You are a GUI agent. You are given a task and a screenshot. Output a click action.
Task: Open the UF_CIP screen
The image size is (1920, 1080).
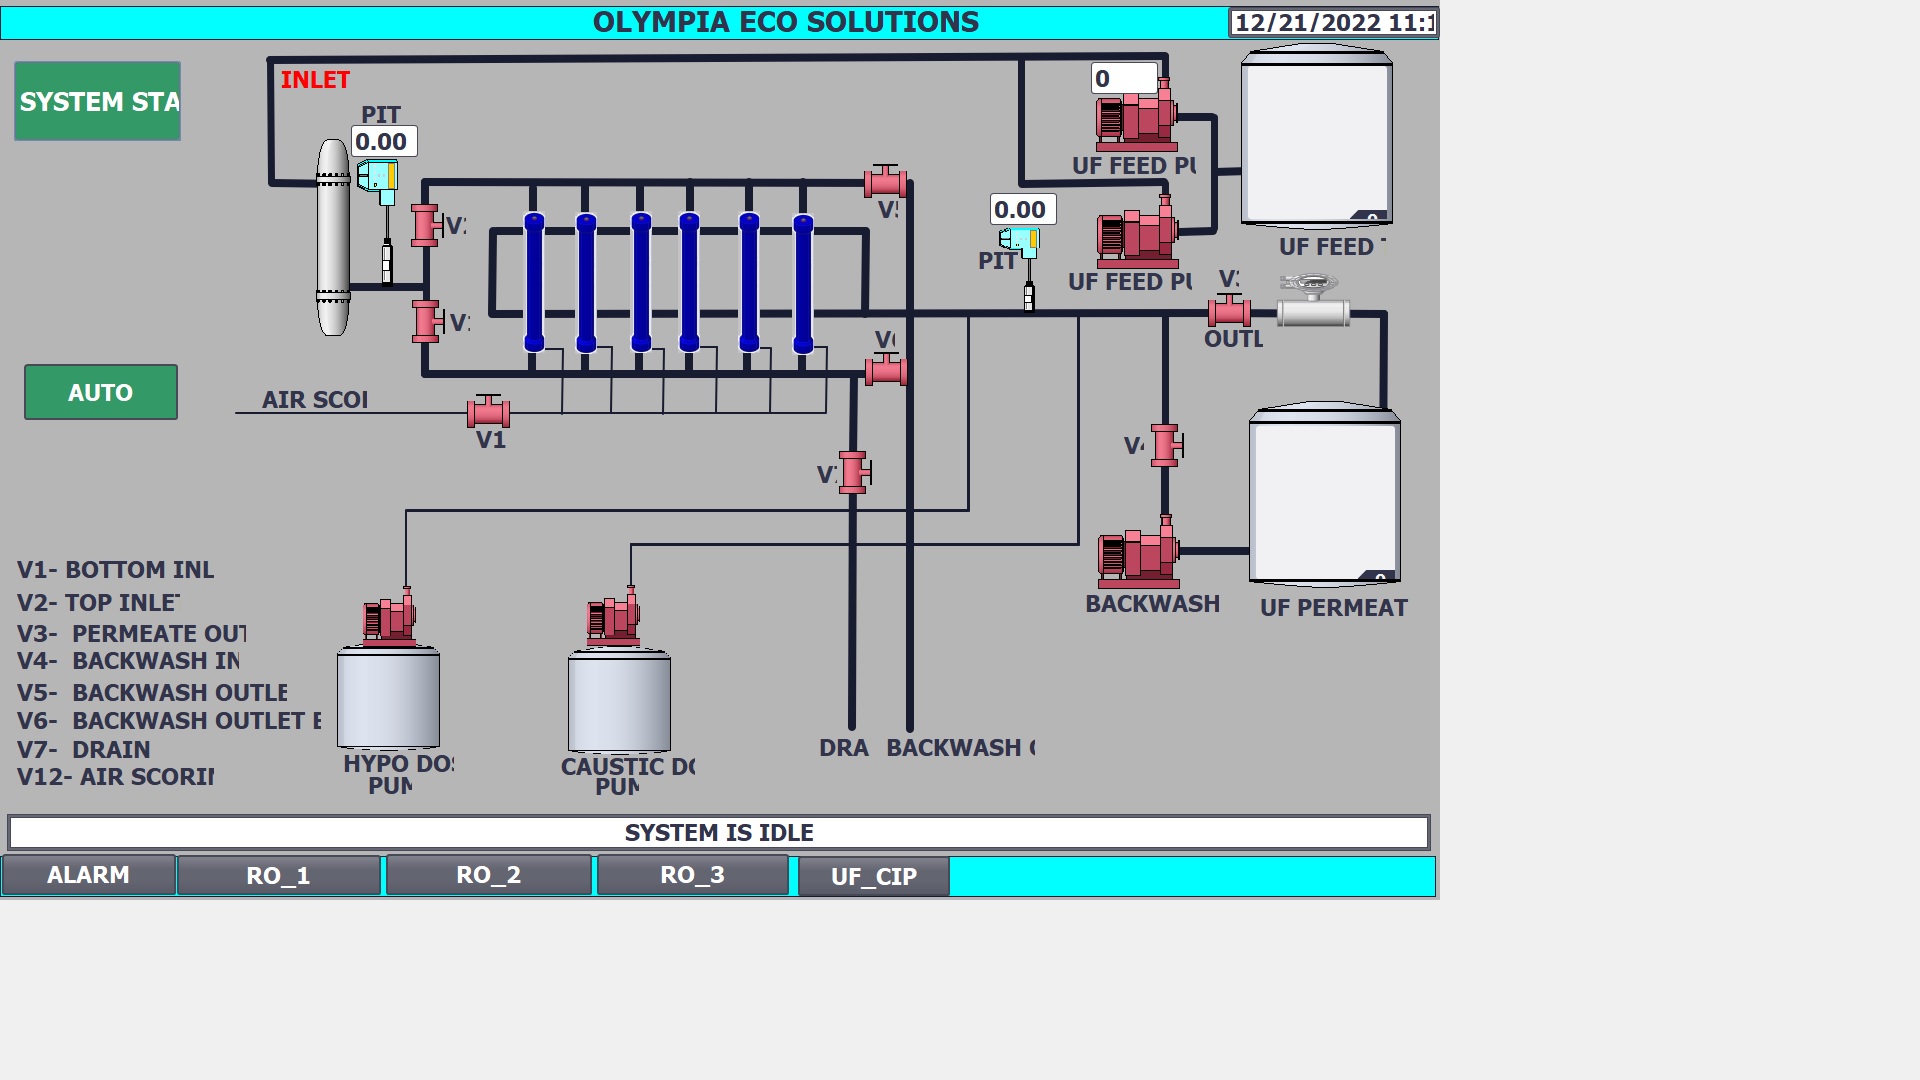pos(873,877)
